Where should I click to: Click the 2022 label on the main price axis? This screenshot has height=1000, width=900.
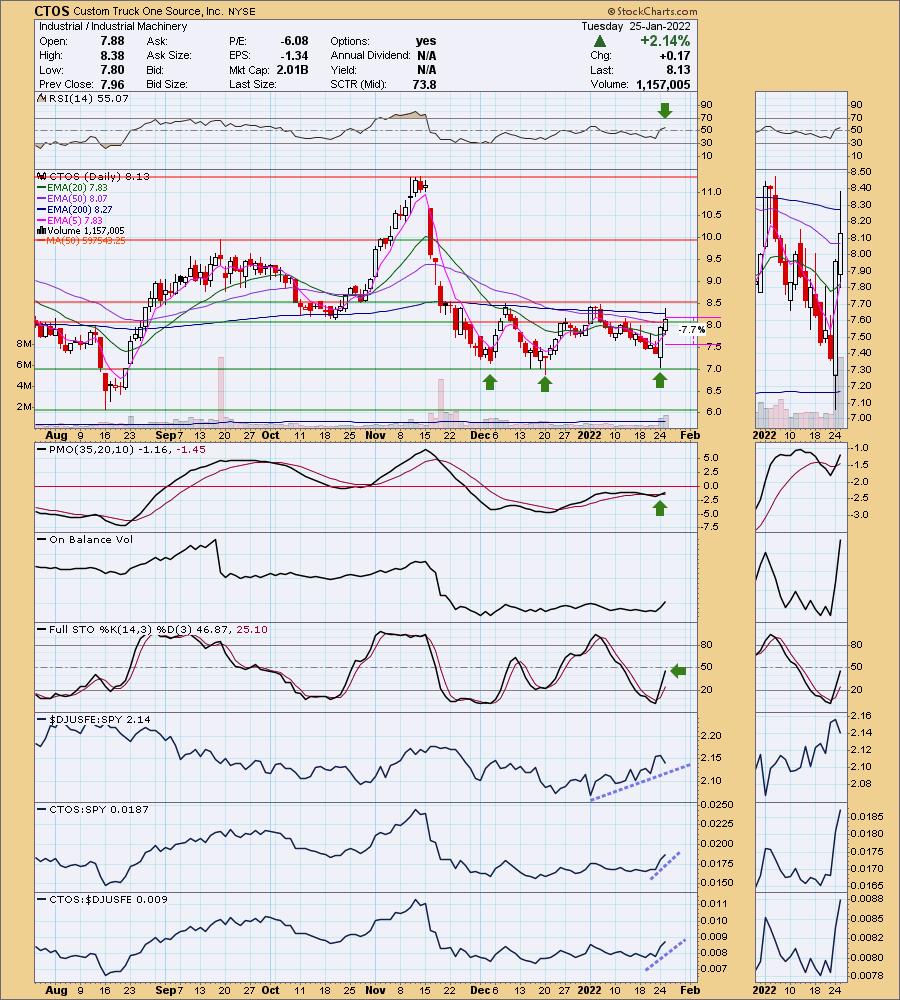click(x=589, y=435)
